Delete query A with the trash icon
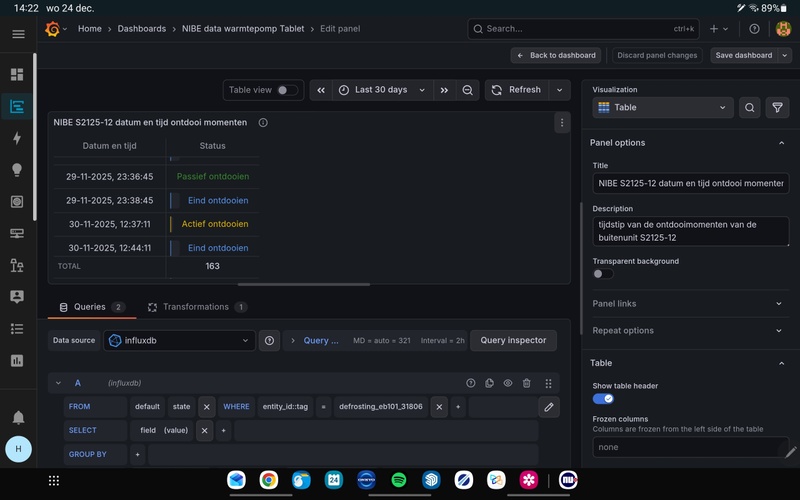Screen dimensions: 800x500 click(527, 383)
